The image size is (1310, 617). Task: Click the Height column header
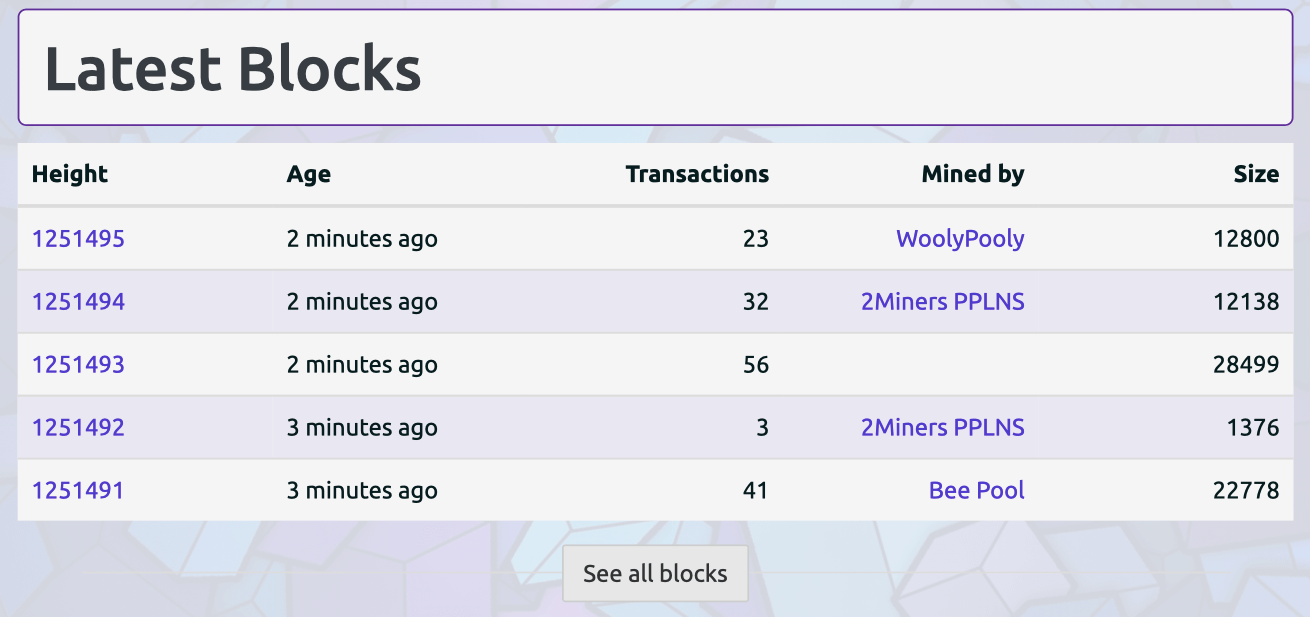70,174
